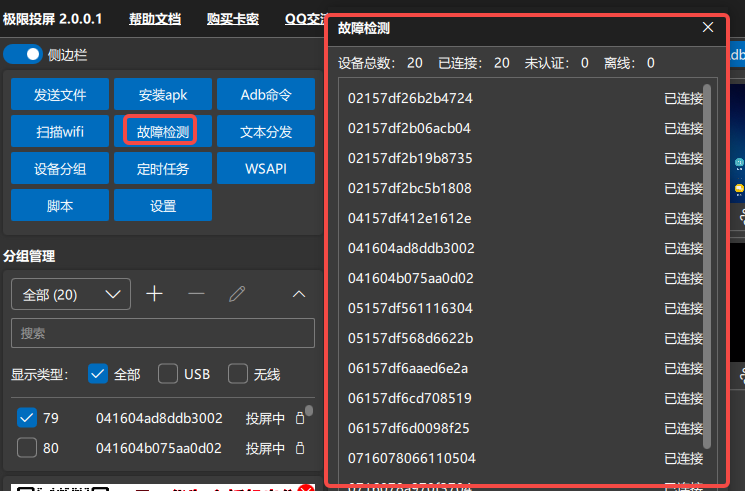Remove group with the minus icon
Viewport: 745px width, 491px height.
pyautogui.click(x=196, y=294)
